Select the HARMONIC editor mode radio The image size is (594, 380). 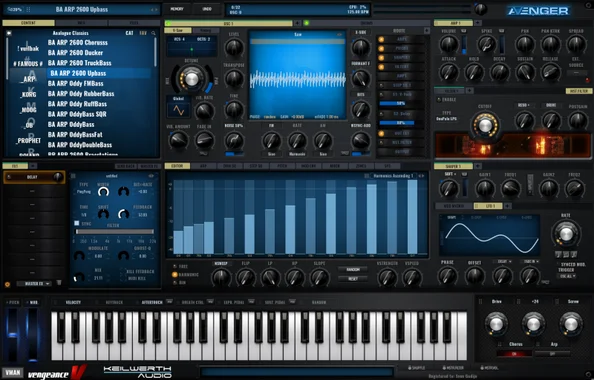[175, 275]
